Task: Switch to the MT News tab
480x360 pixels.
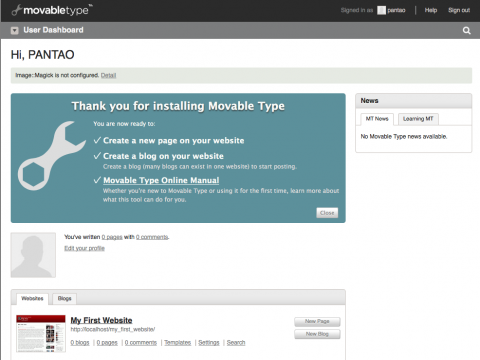Action: pos(377,119)
